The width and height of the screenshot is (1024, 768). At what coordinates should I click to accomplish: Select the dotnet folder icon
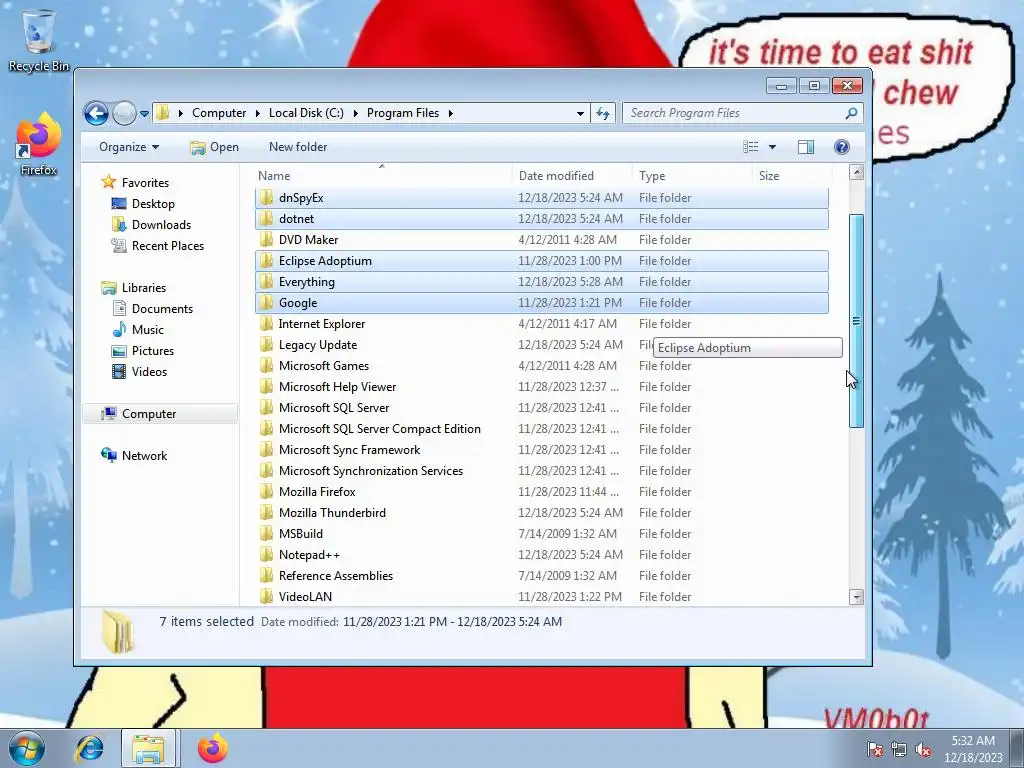coord(266,219)
